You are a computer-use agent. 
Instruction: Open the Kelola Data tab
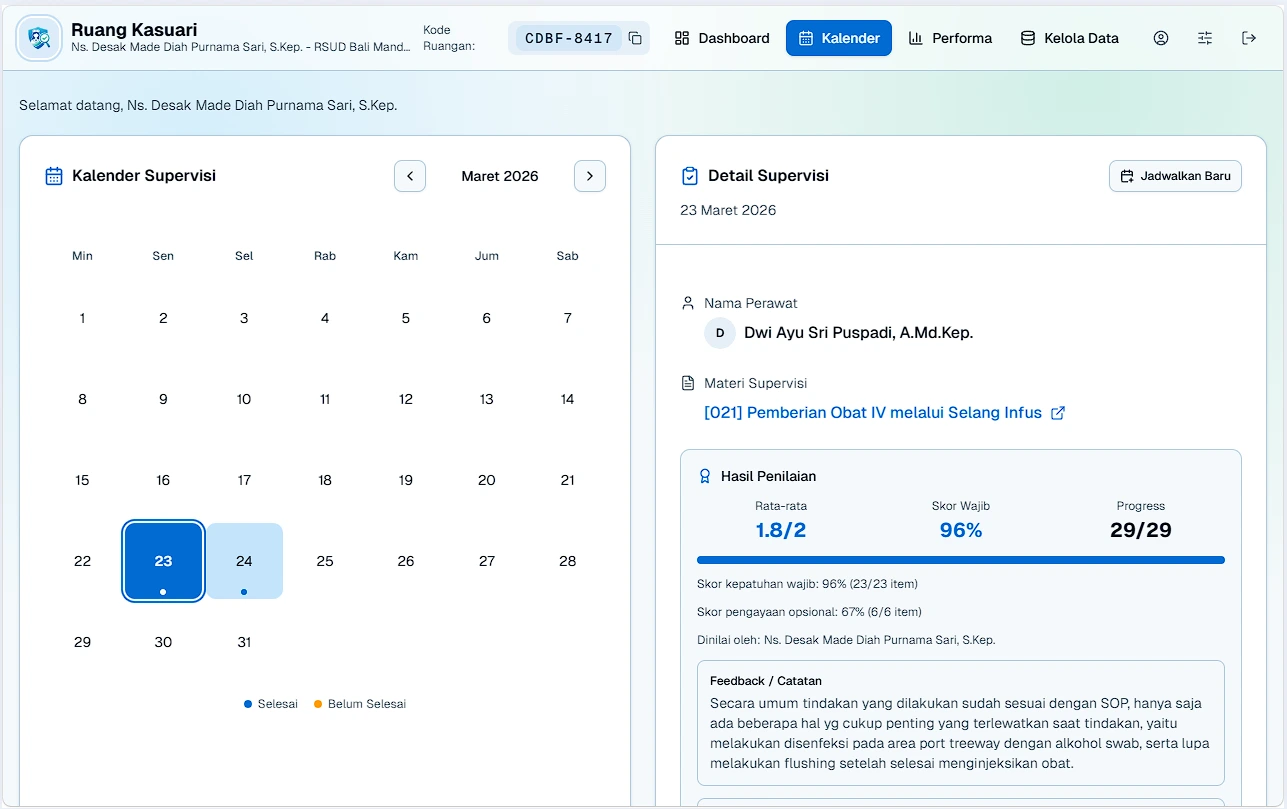click(x=1069, y=38)
